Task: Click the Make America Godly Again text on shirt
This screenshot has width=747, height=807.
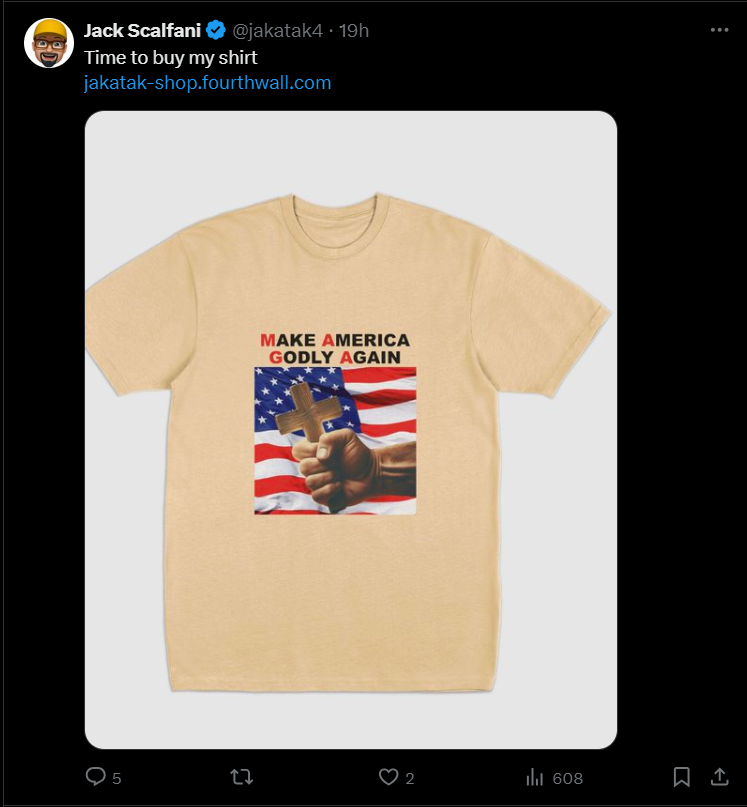Action: (335, 348)
